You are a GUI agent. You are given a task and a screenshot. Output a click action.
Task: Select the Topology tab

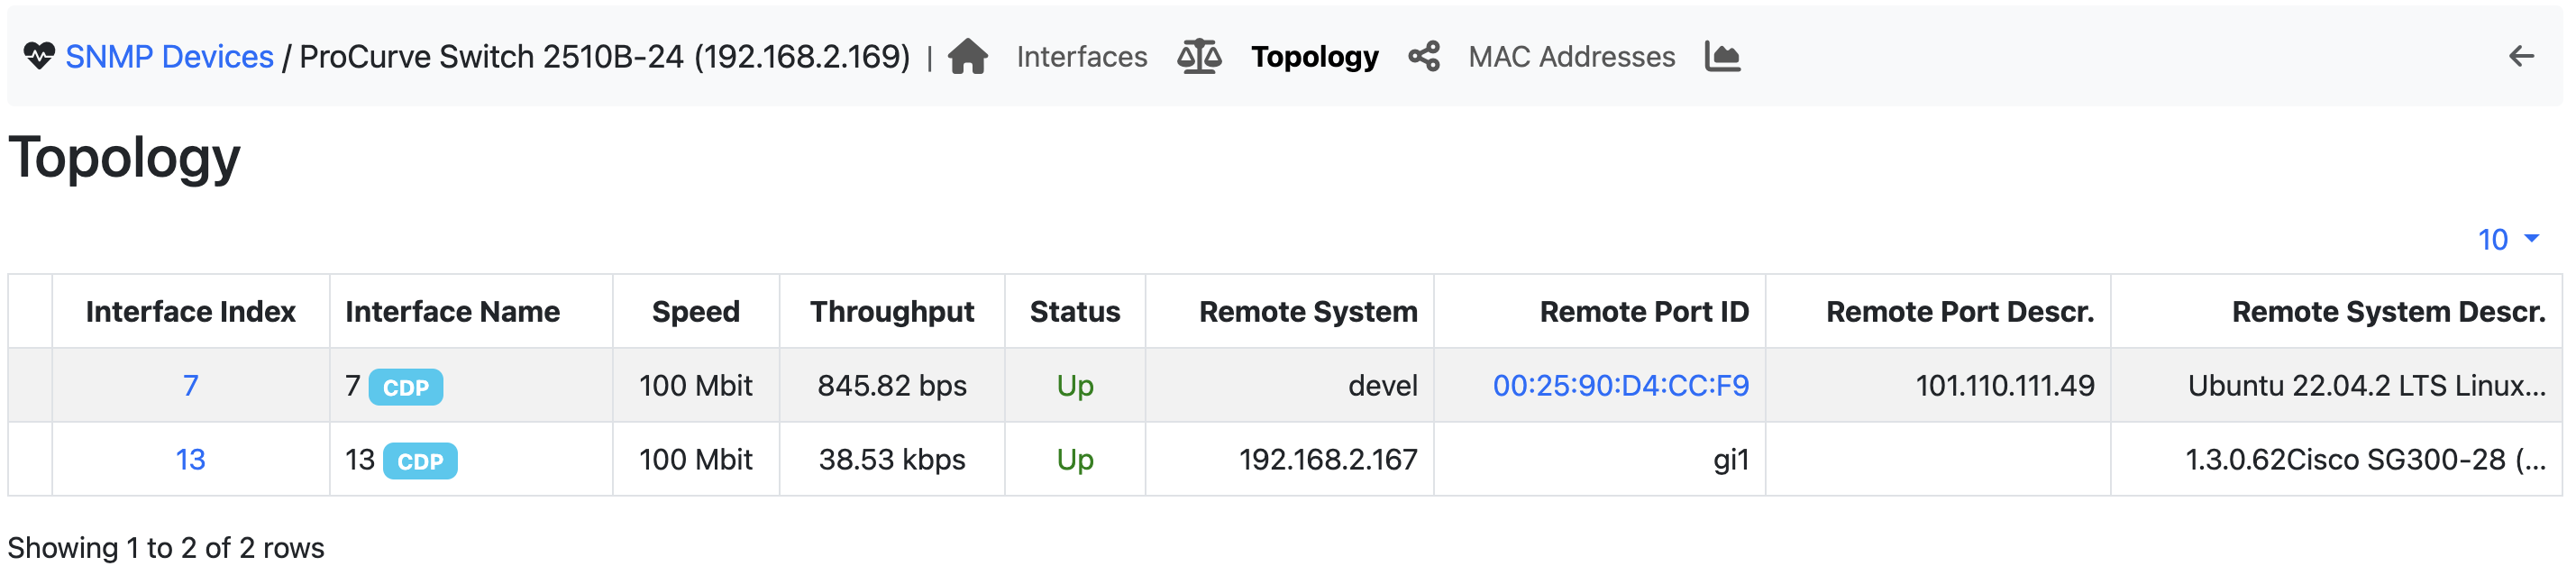(x=1314, y=57)
